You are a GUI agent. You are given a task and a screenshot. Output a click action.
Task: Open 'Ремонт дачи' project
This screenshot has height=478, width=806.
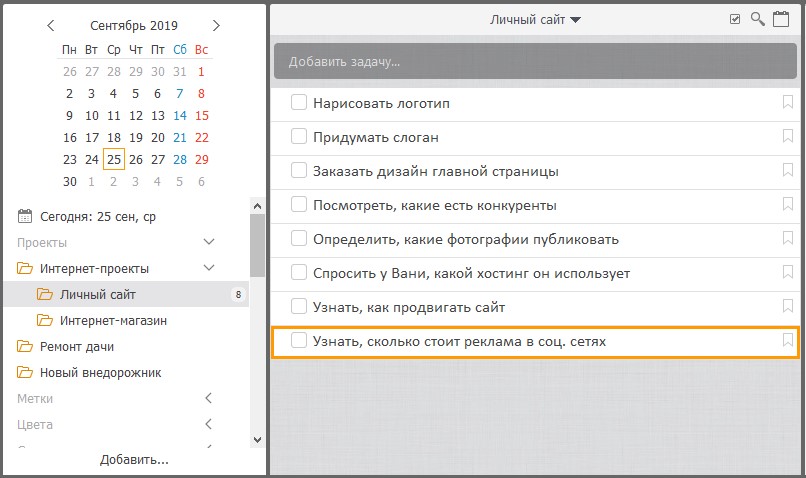point(77,346)
